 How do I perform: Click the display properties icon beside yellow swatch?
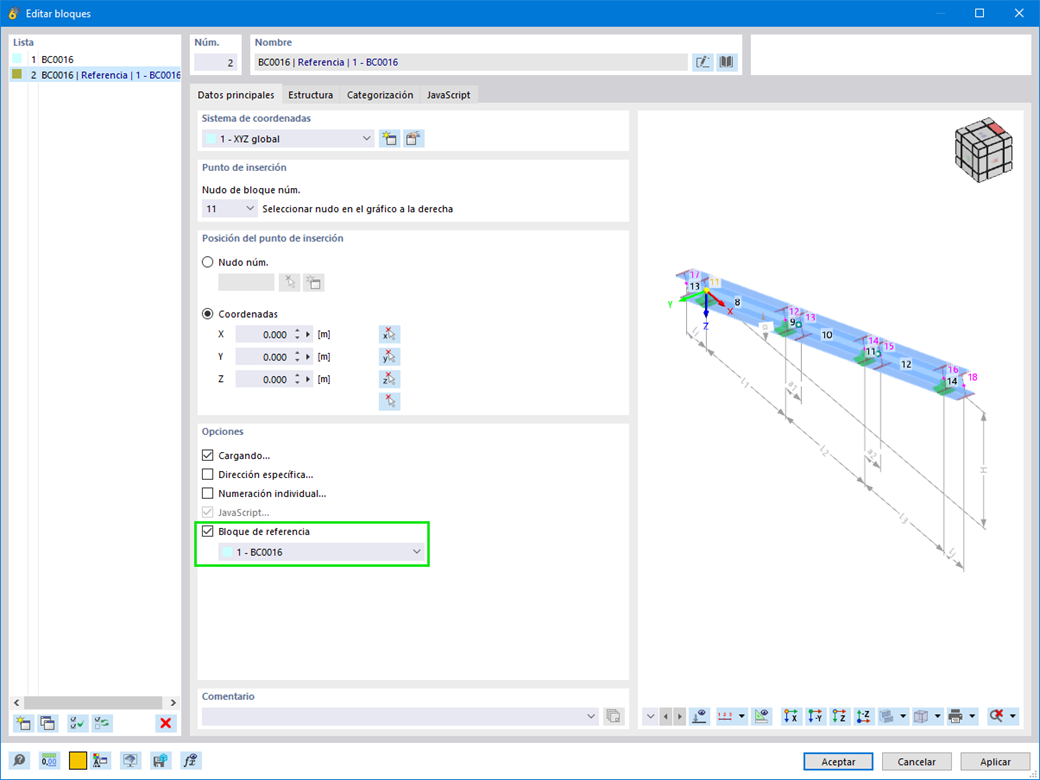pyautogui.click(x=100, y=761)
